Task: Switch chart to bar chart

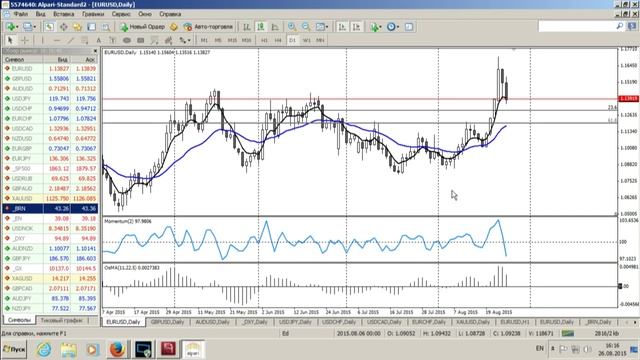Action: [x=247, y=27]
